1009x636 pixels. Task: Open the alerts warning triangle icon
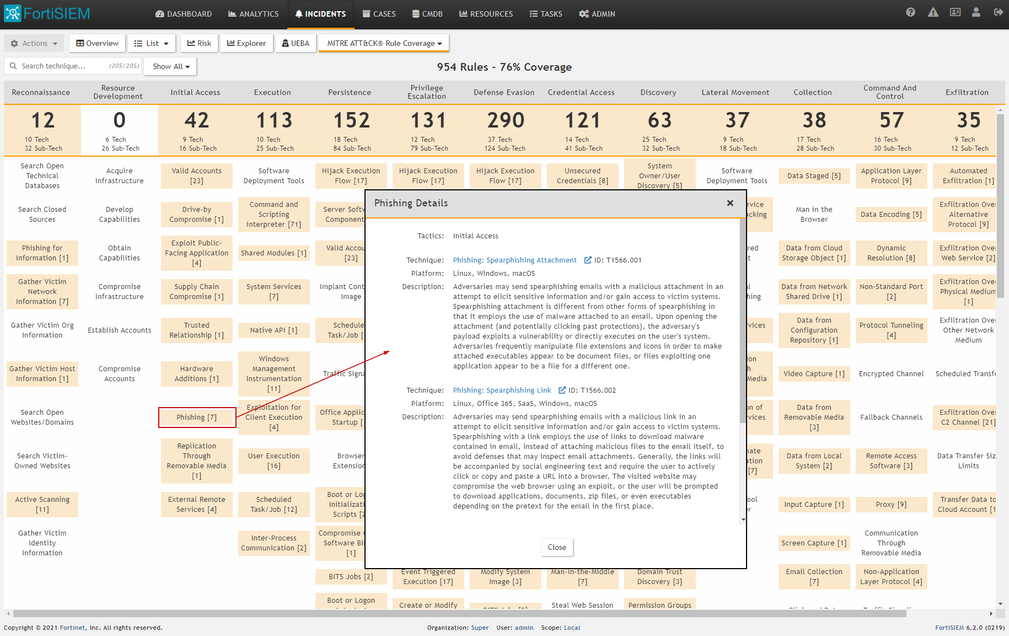933,12
